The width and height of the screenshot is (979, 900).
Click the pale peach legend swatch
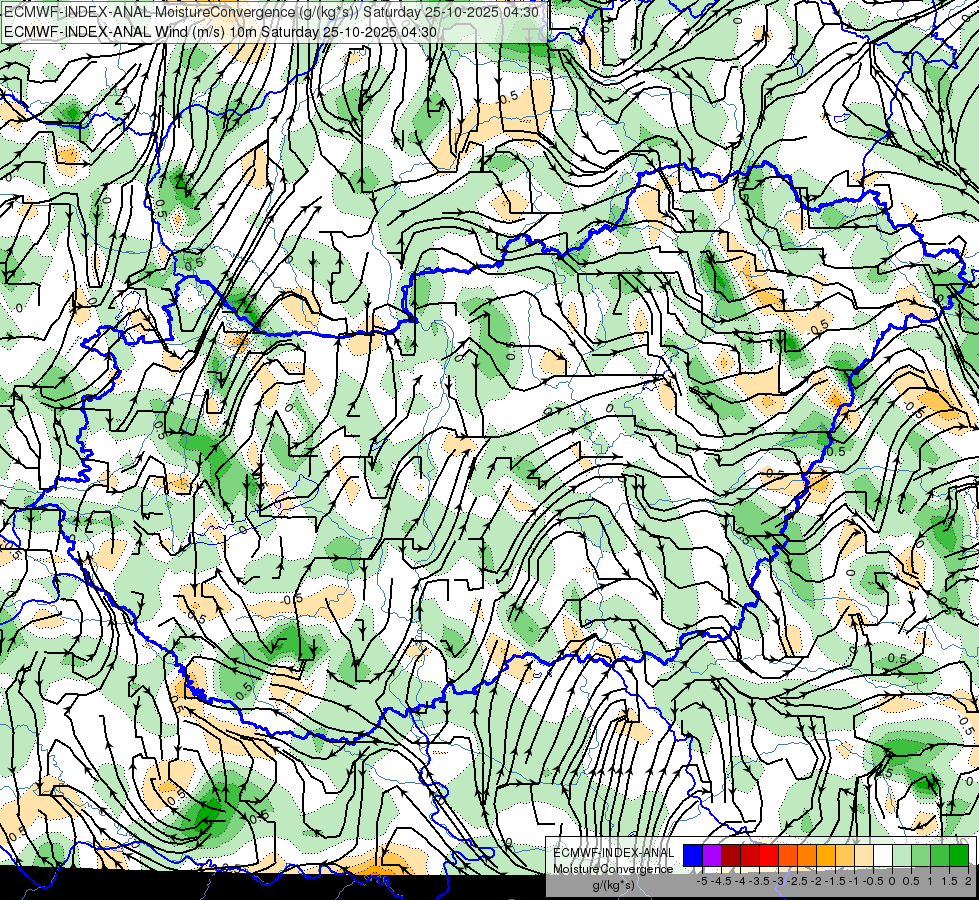[864, 855]
